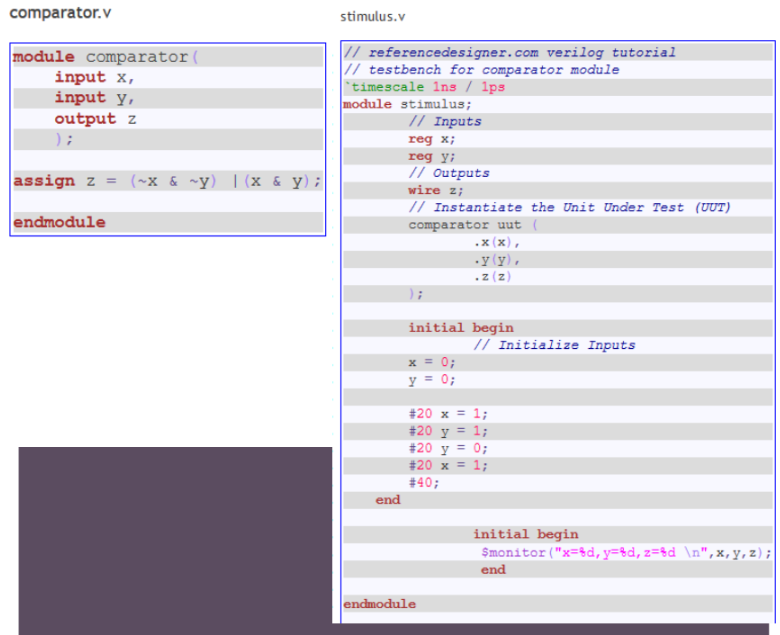Click the 'reg x;' declaration
780x635 pixels.
[x=431, y=139]
